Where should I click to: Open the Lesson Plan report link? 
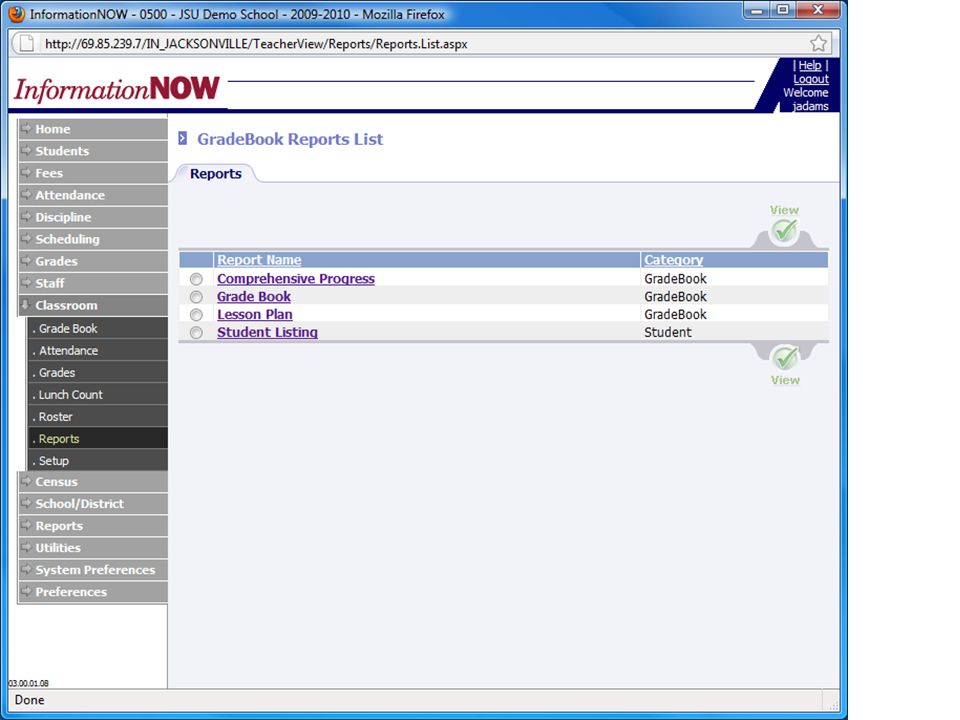255,314
